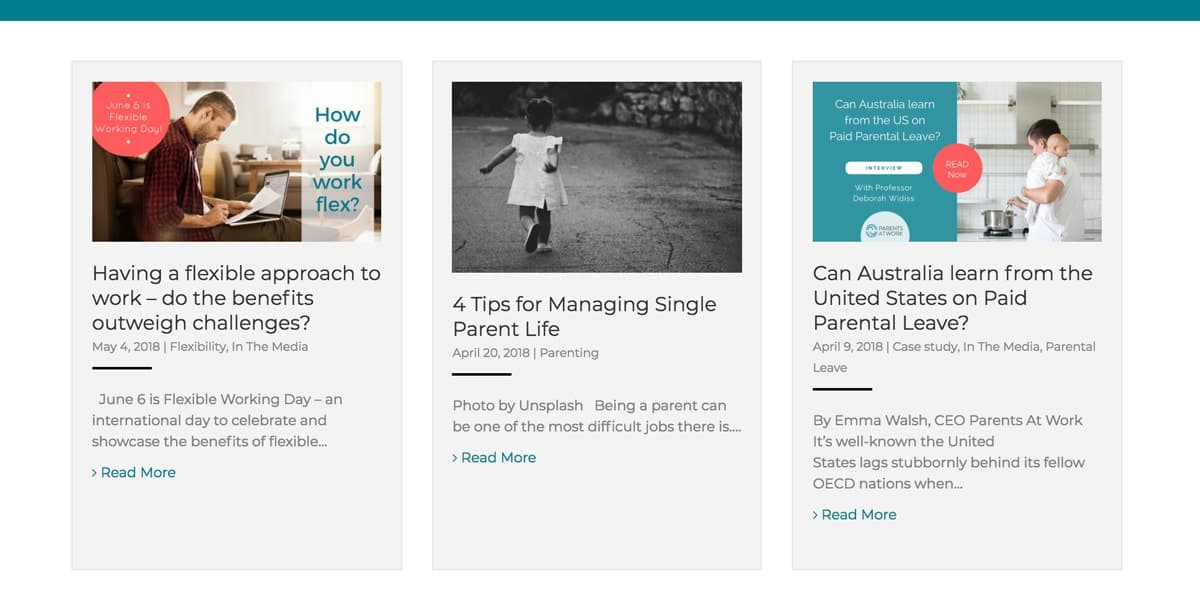
Task: Click the 'June 6 is Flexible Working Day' badge
Action: 129,120
